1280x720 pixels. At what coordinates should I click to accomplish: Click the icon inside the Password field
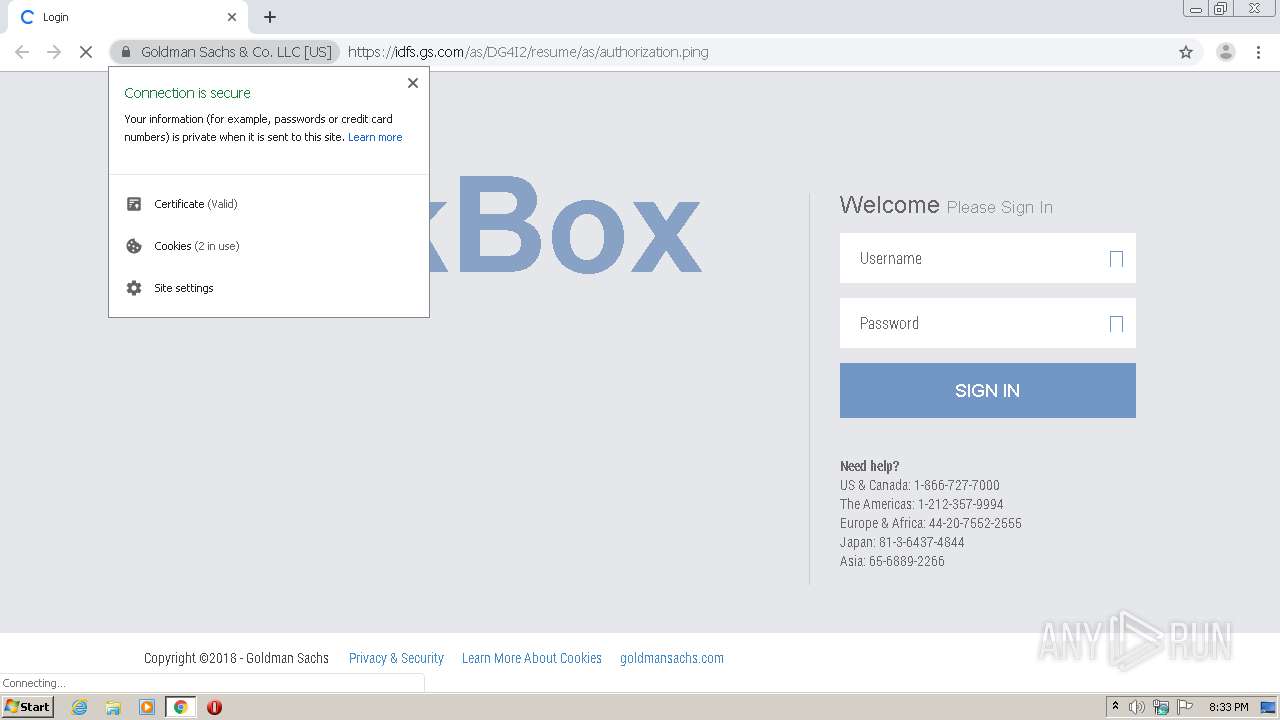pos(1117,324)
